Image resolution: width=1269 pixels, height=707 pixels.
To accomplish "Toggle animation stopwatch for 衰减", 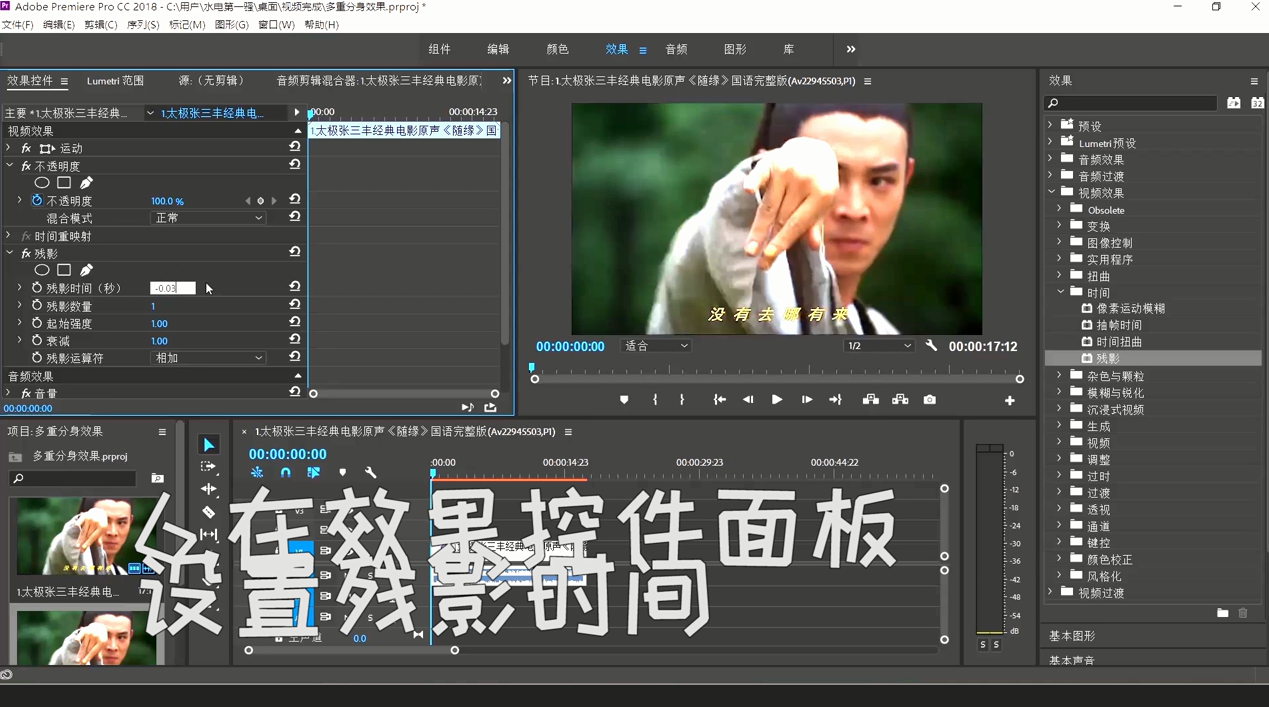I will [x=37, y=341].
